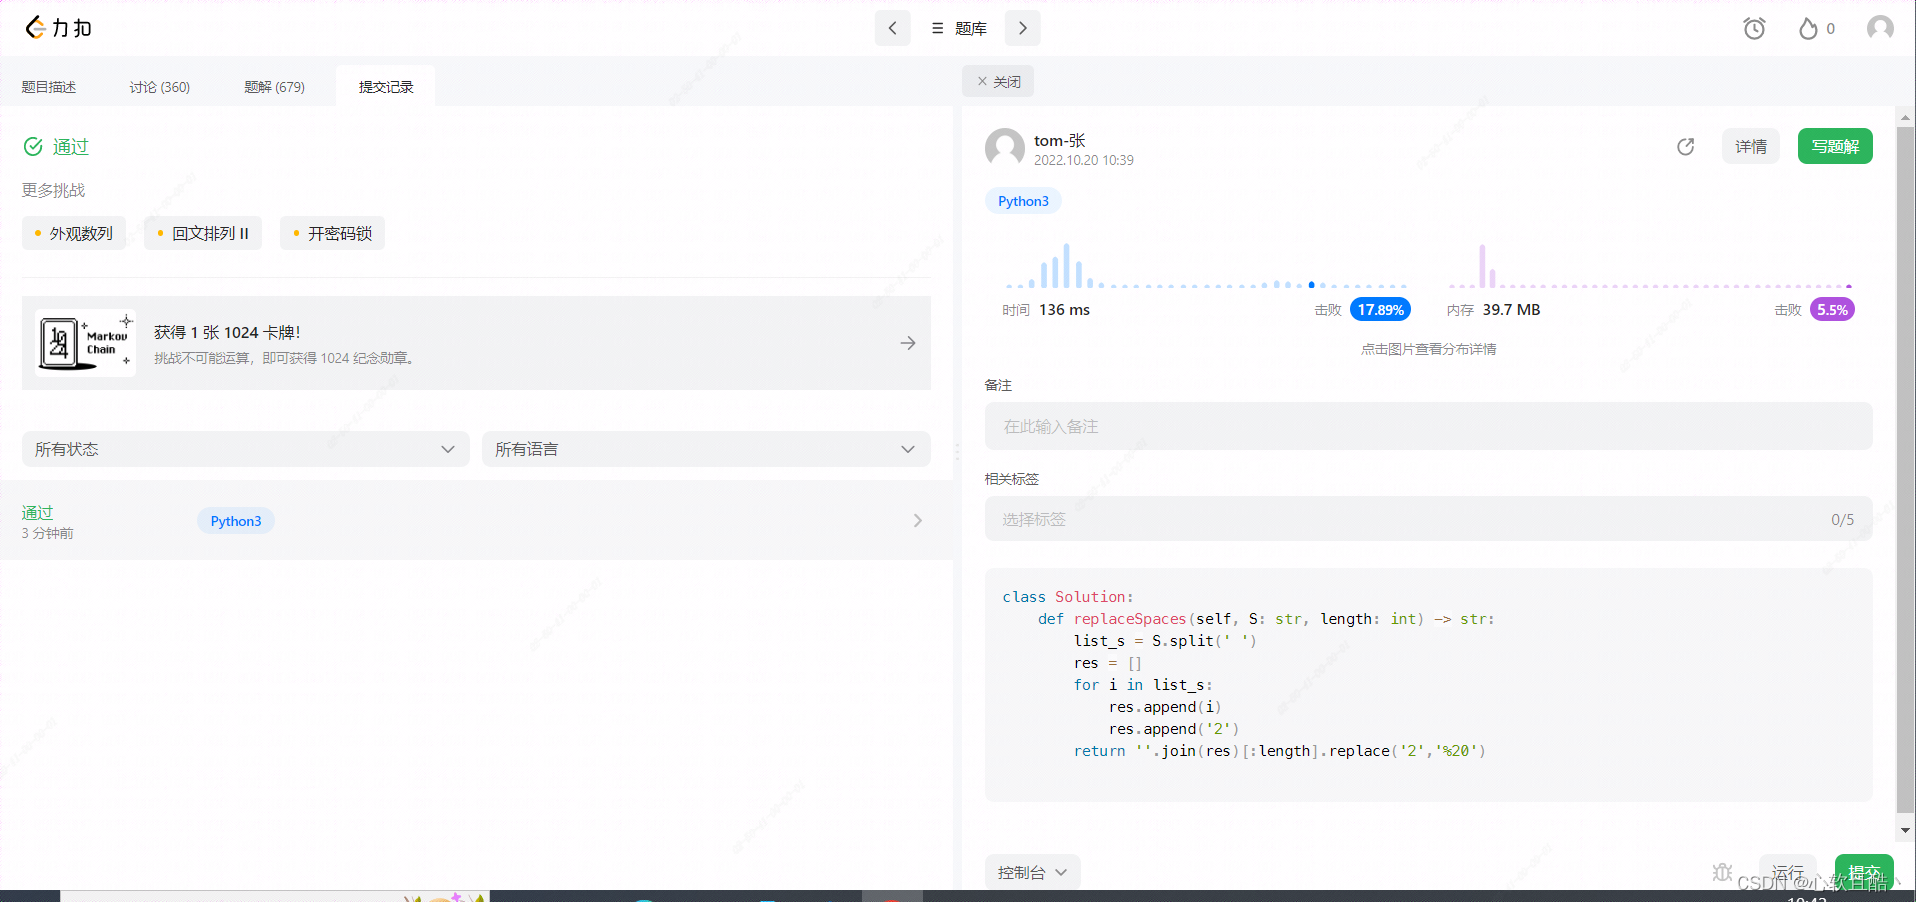Click the 提交 submit button
This screenshot has width=1916, height=902.
[x=1862, y=871]
